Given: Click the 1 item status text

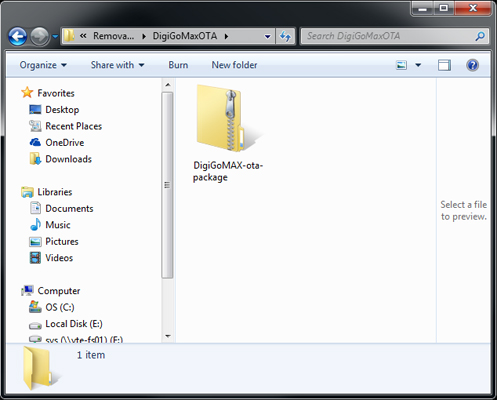Looking at the screenshot, I should 91,355.
